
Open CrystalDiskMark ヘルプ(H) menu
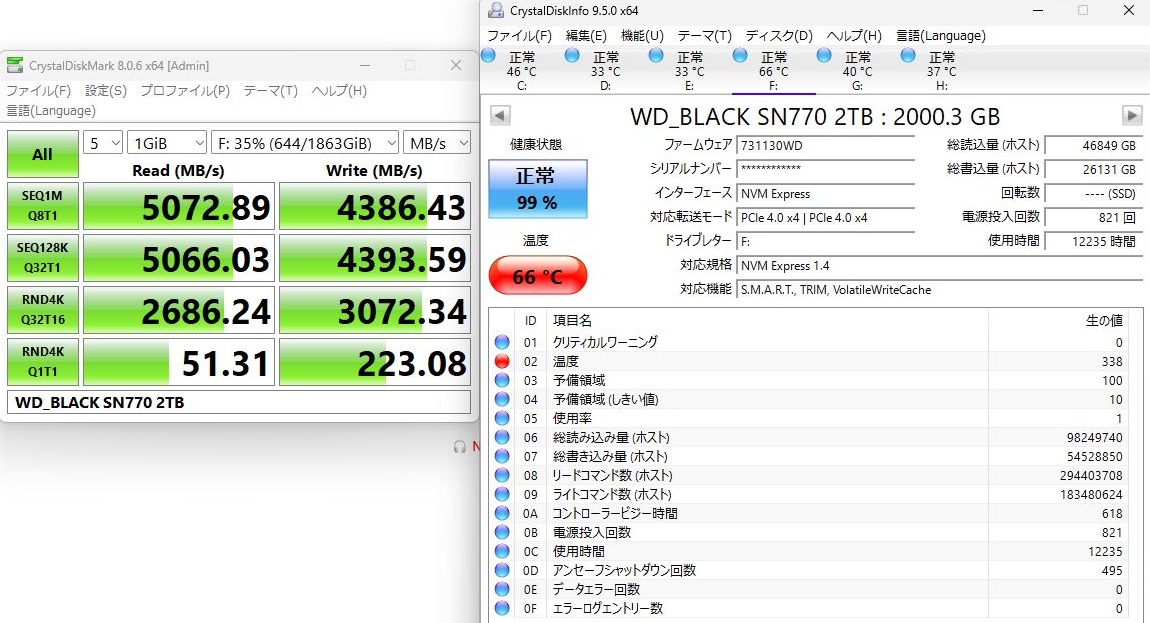point(339,91)
